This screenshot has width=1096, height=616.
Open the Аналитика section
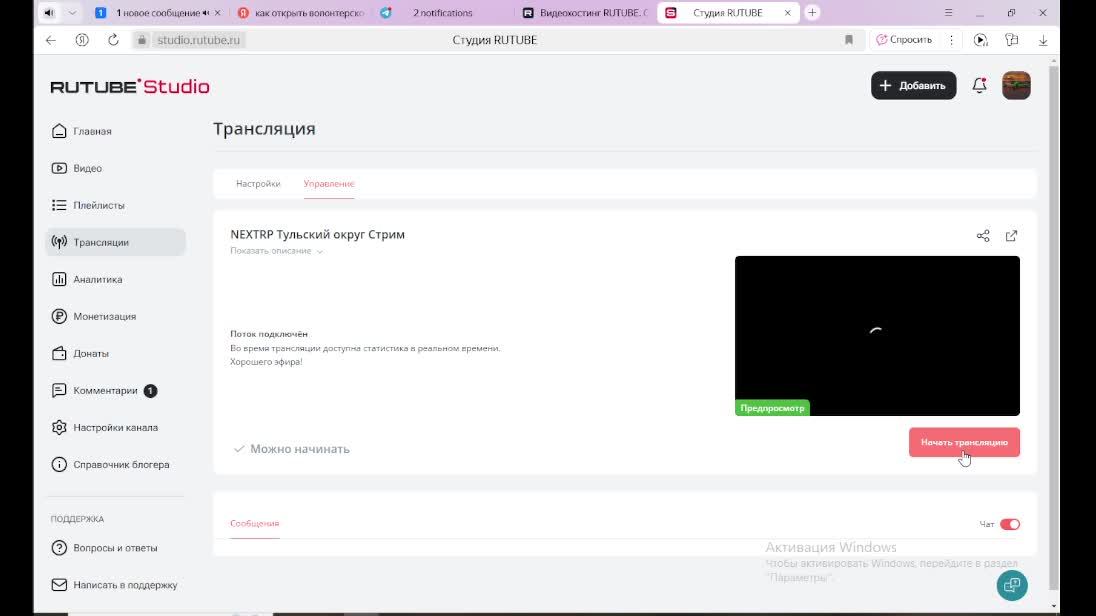(87, 280)
